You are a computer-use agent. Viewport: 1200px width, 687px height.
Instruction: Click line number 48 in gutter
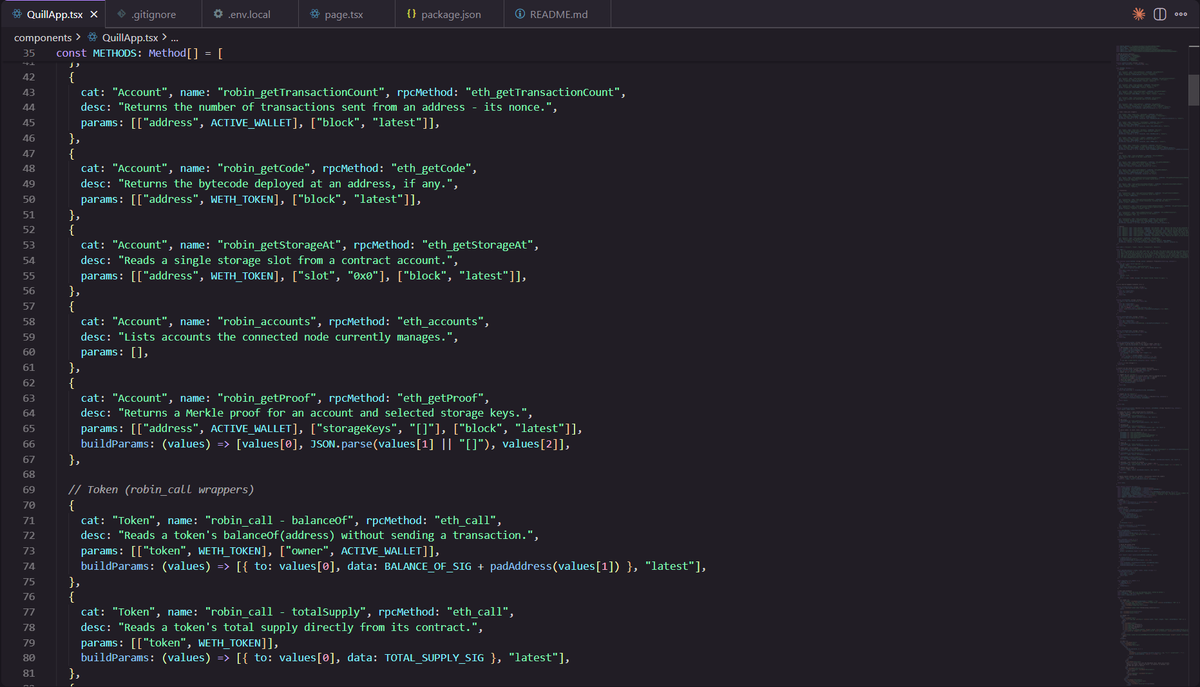[x=28, y=168]
